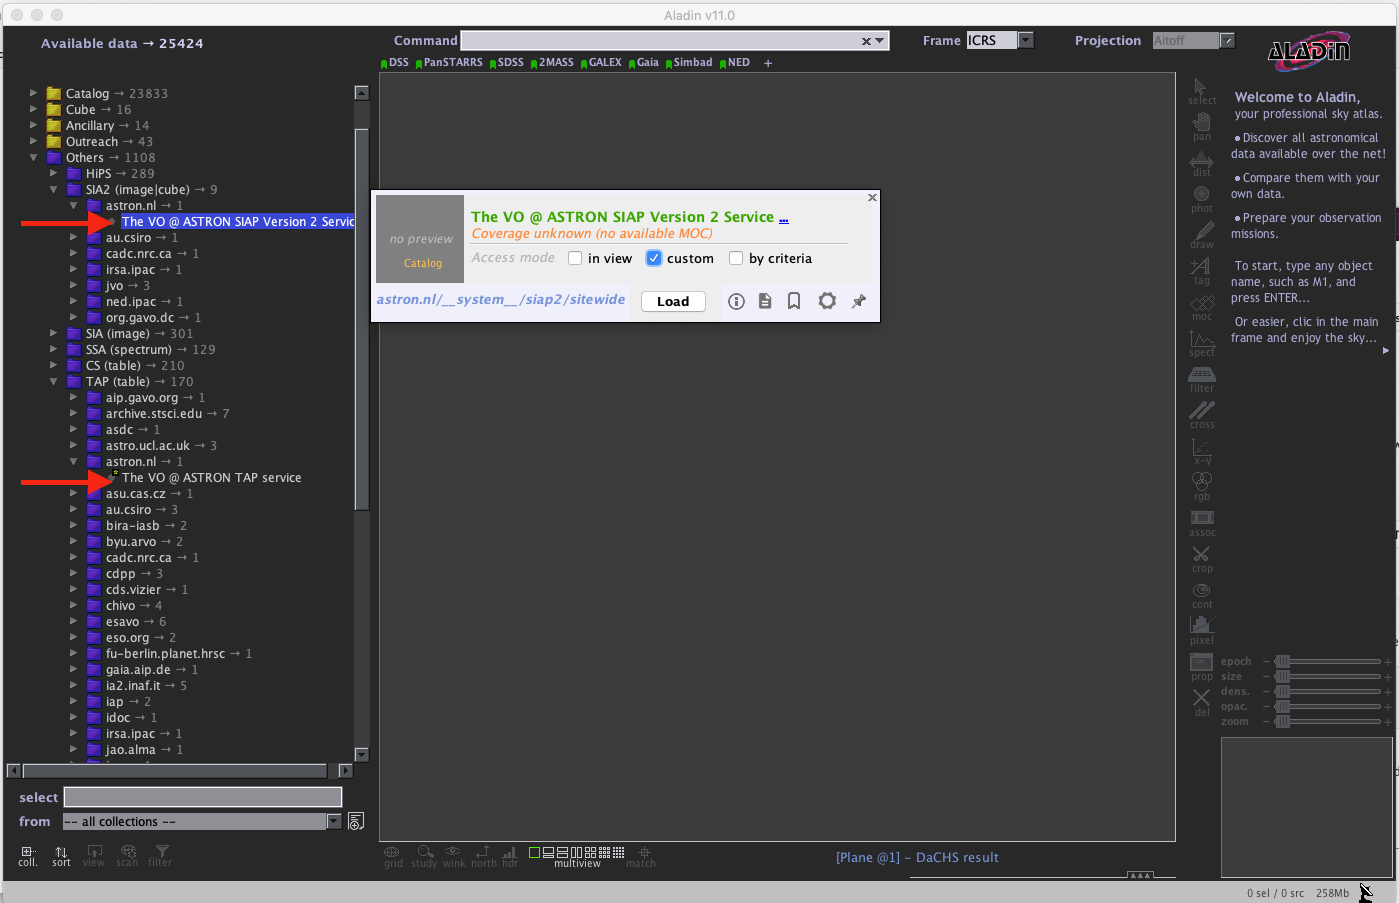
Task: Click the sort icon below data tree
Action: pos(61,857)
